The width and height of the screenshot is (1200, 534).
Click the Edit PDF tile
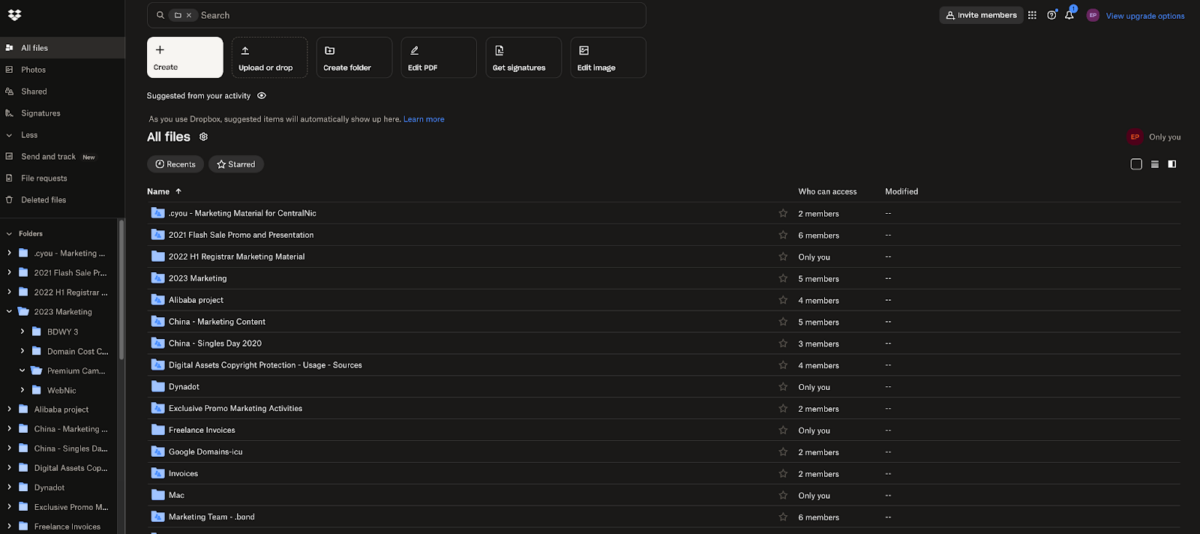pyautogui.click(x=438, y=57)
